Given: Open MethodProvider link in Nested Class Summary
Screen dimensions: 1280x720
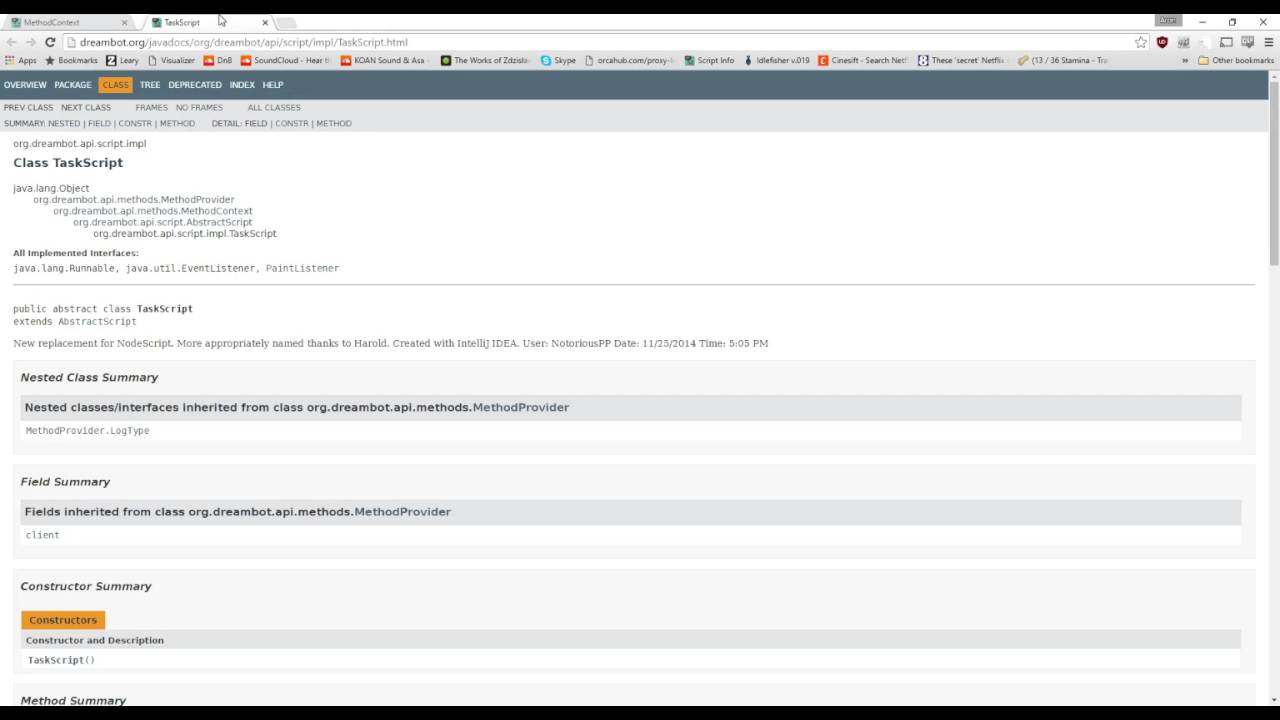Looking at the screenshot, I should [x=521, y=407].
